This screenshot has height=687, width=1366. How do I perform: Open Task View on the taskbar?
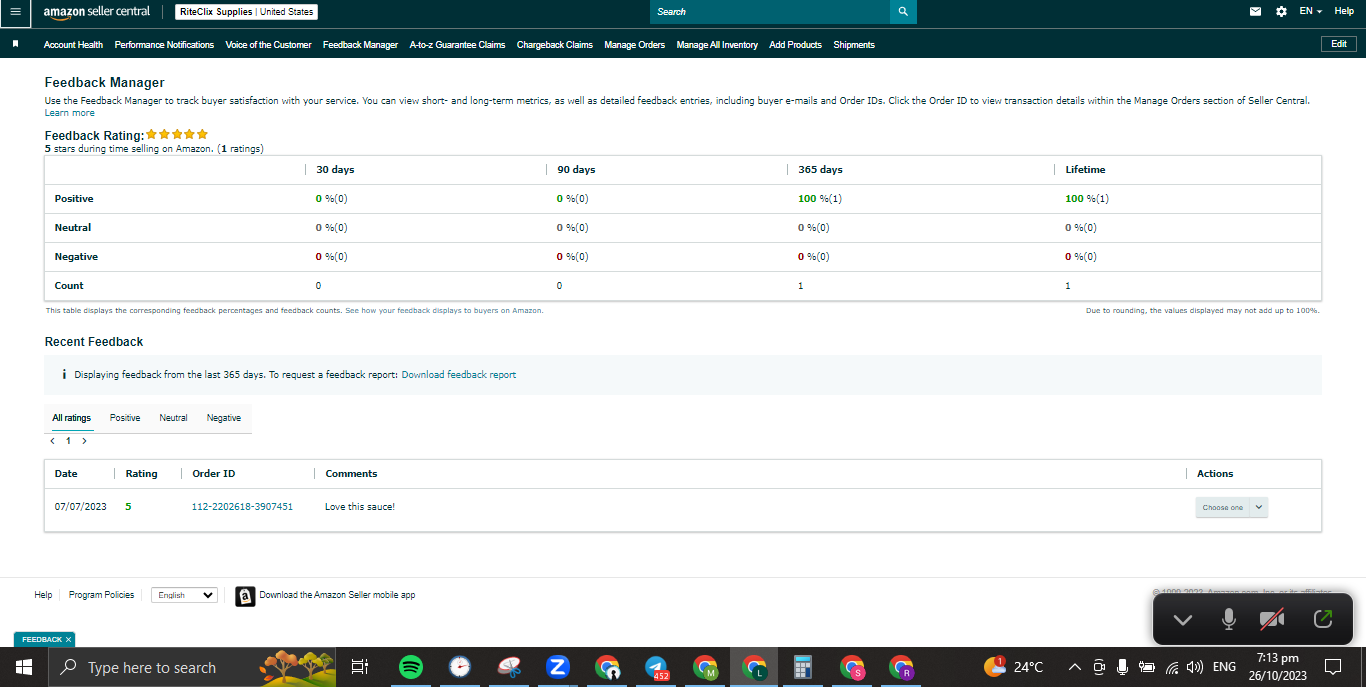tap(361, 667)
